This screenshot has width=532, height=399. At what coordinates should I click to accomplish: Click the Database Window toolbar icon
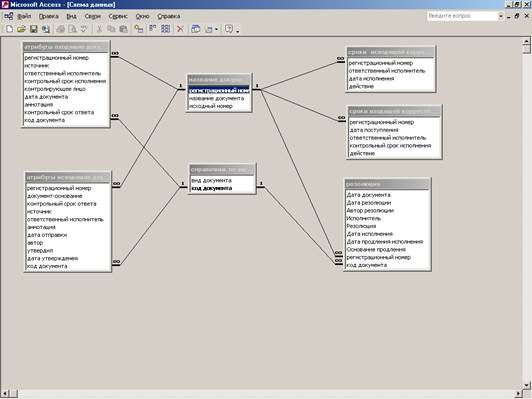[196, 29]
